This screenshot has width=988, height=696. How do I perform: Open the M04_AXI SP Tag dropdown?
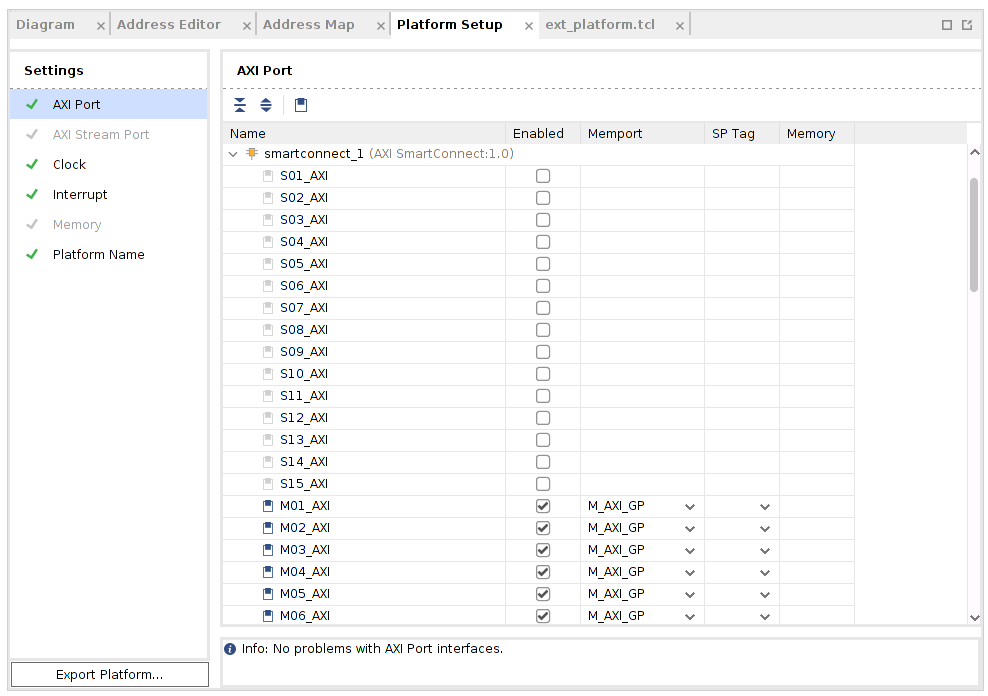(x=764, y=572)
